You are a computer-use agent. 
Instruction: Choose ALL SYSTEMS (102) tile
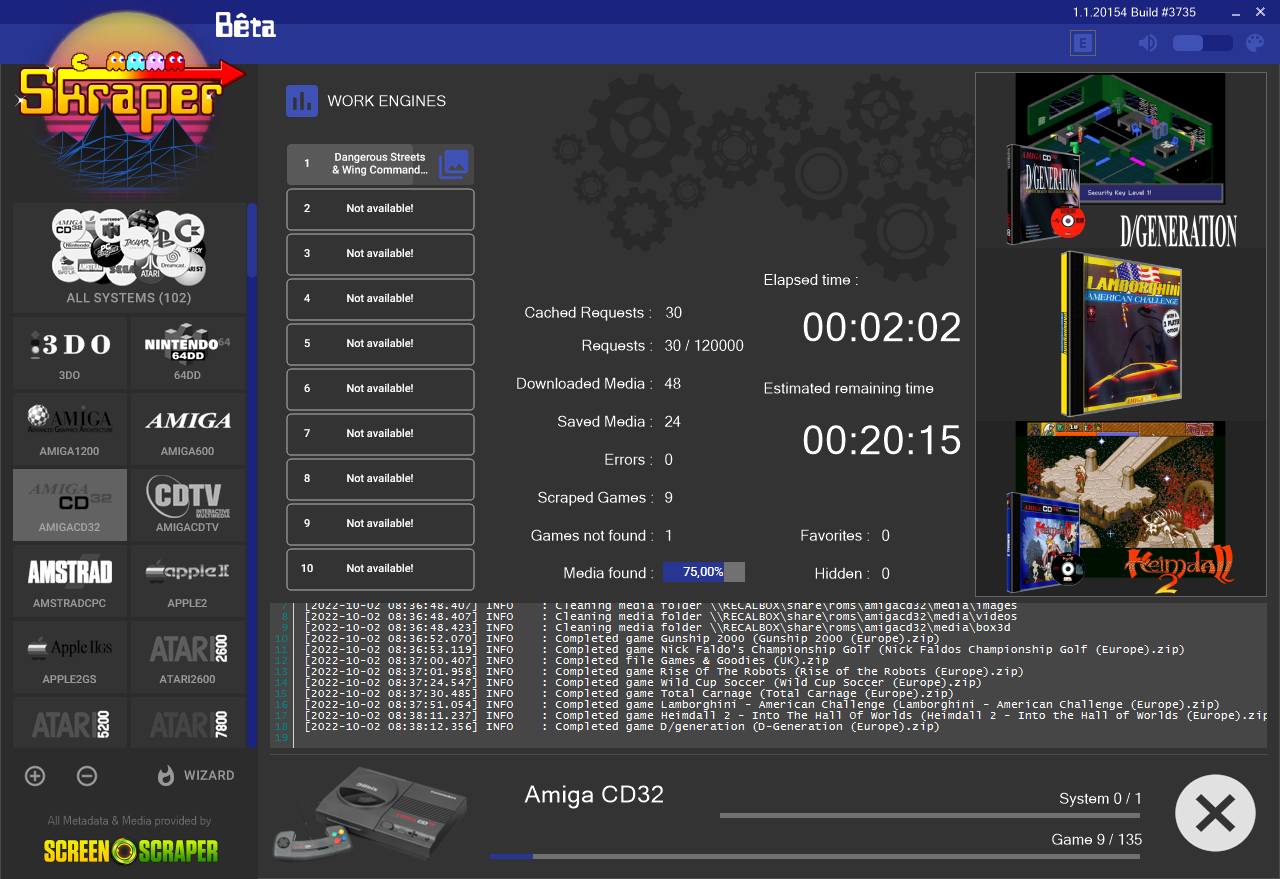(129, 258)
